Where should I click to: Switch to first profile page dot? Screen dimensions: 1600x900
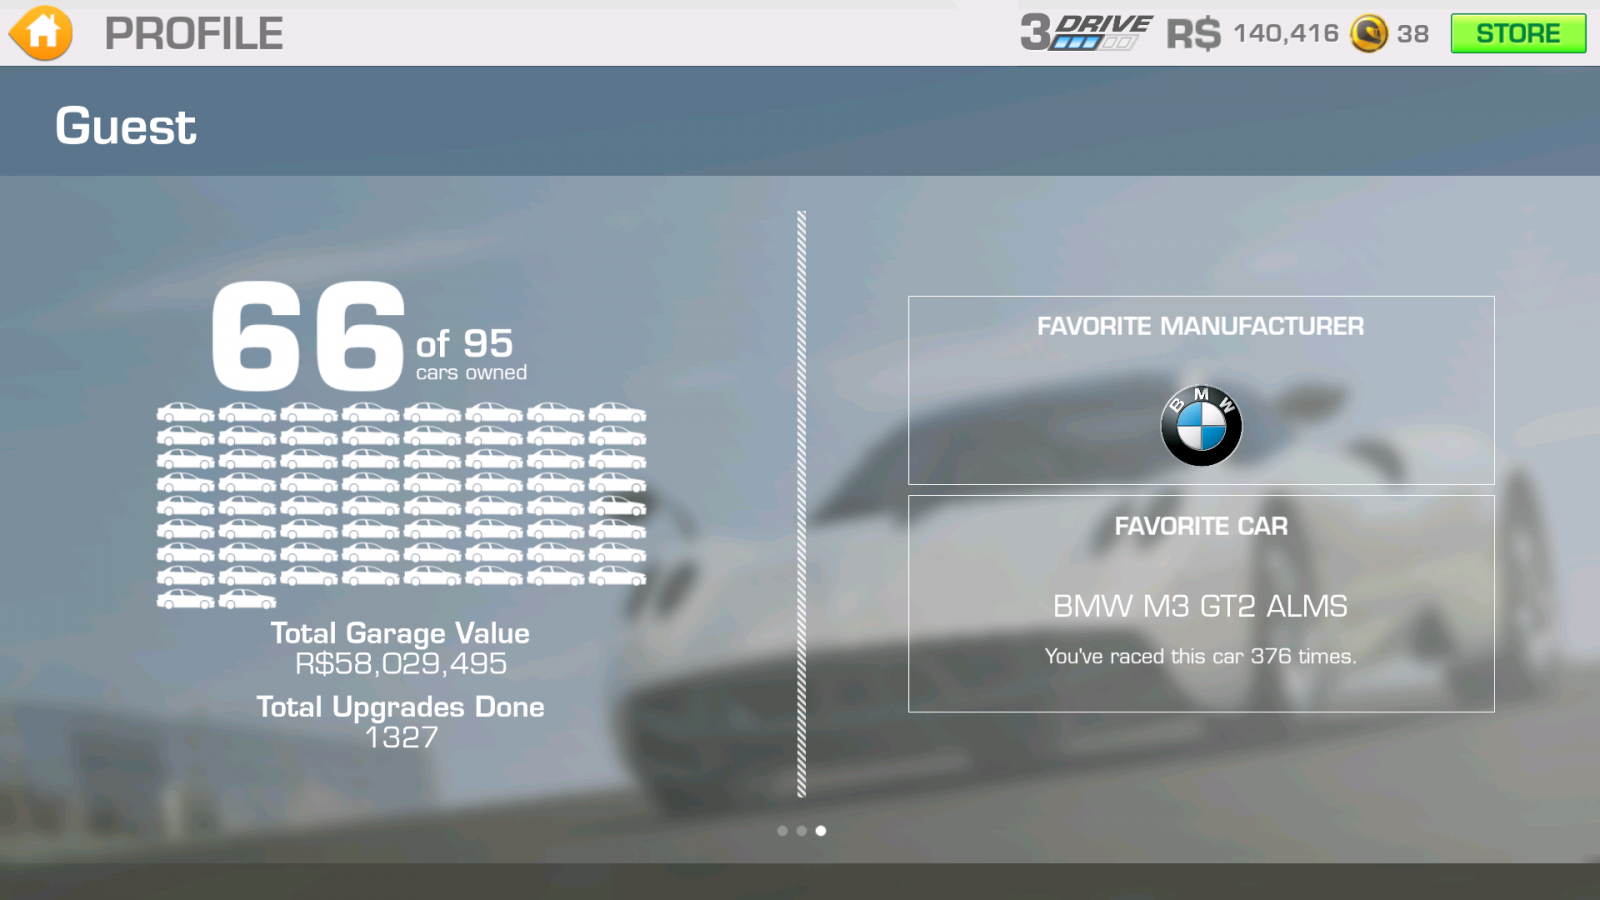pos(782,831)
